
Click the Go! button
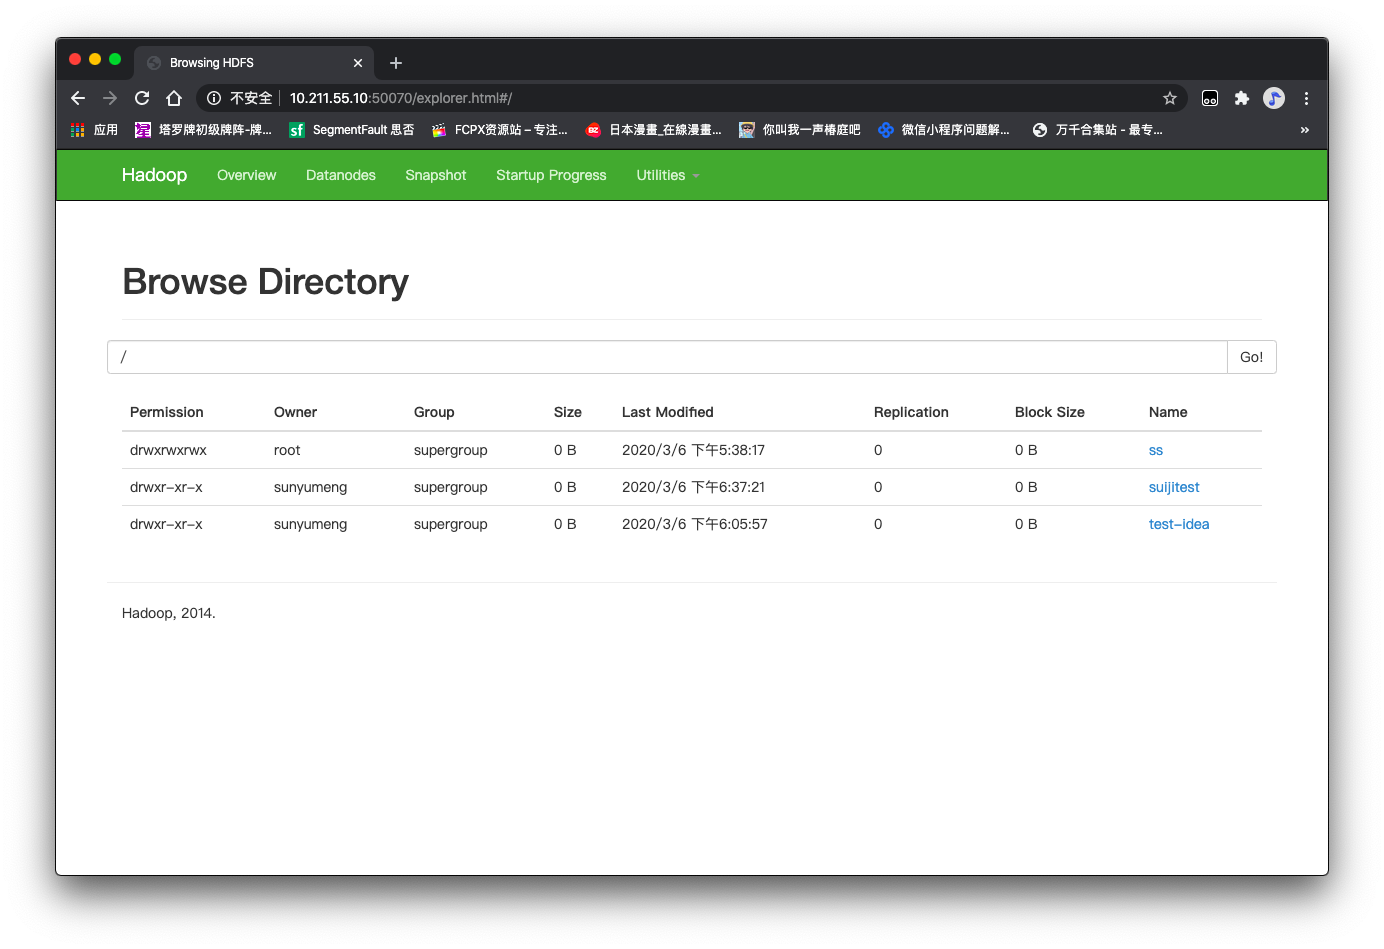click(1251, 357)
